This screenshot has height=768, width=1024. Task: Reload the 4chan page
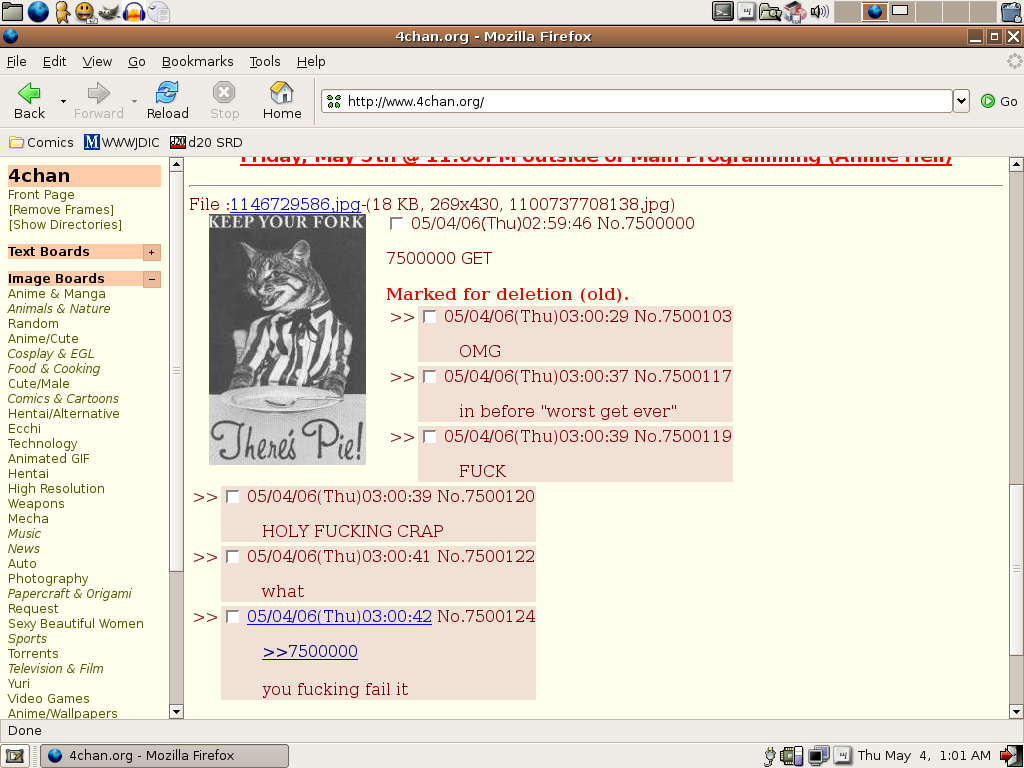pos(167,101)
